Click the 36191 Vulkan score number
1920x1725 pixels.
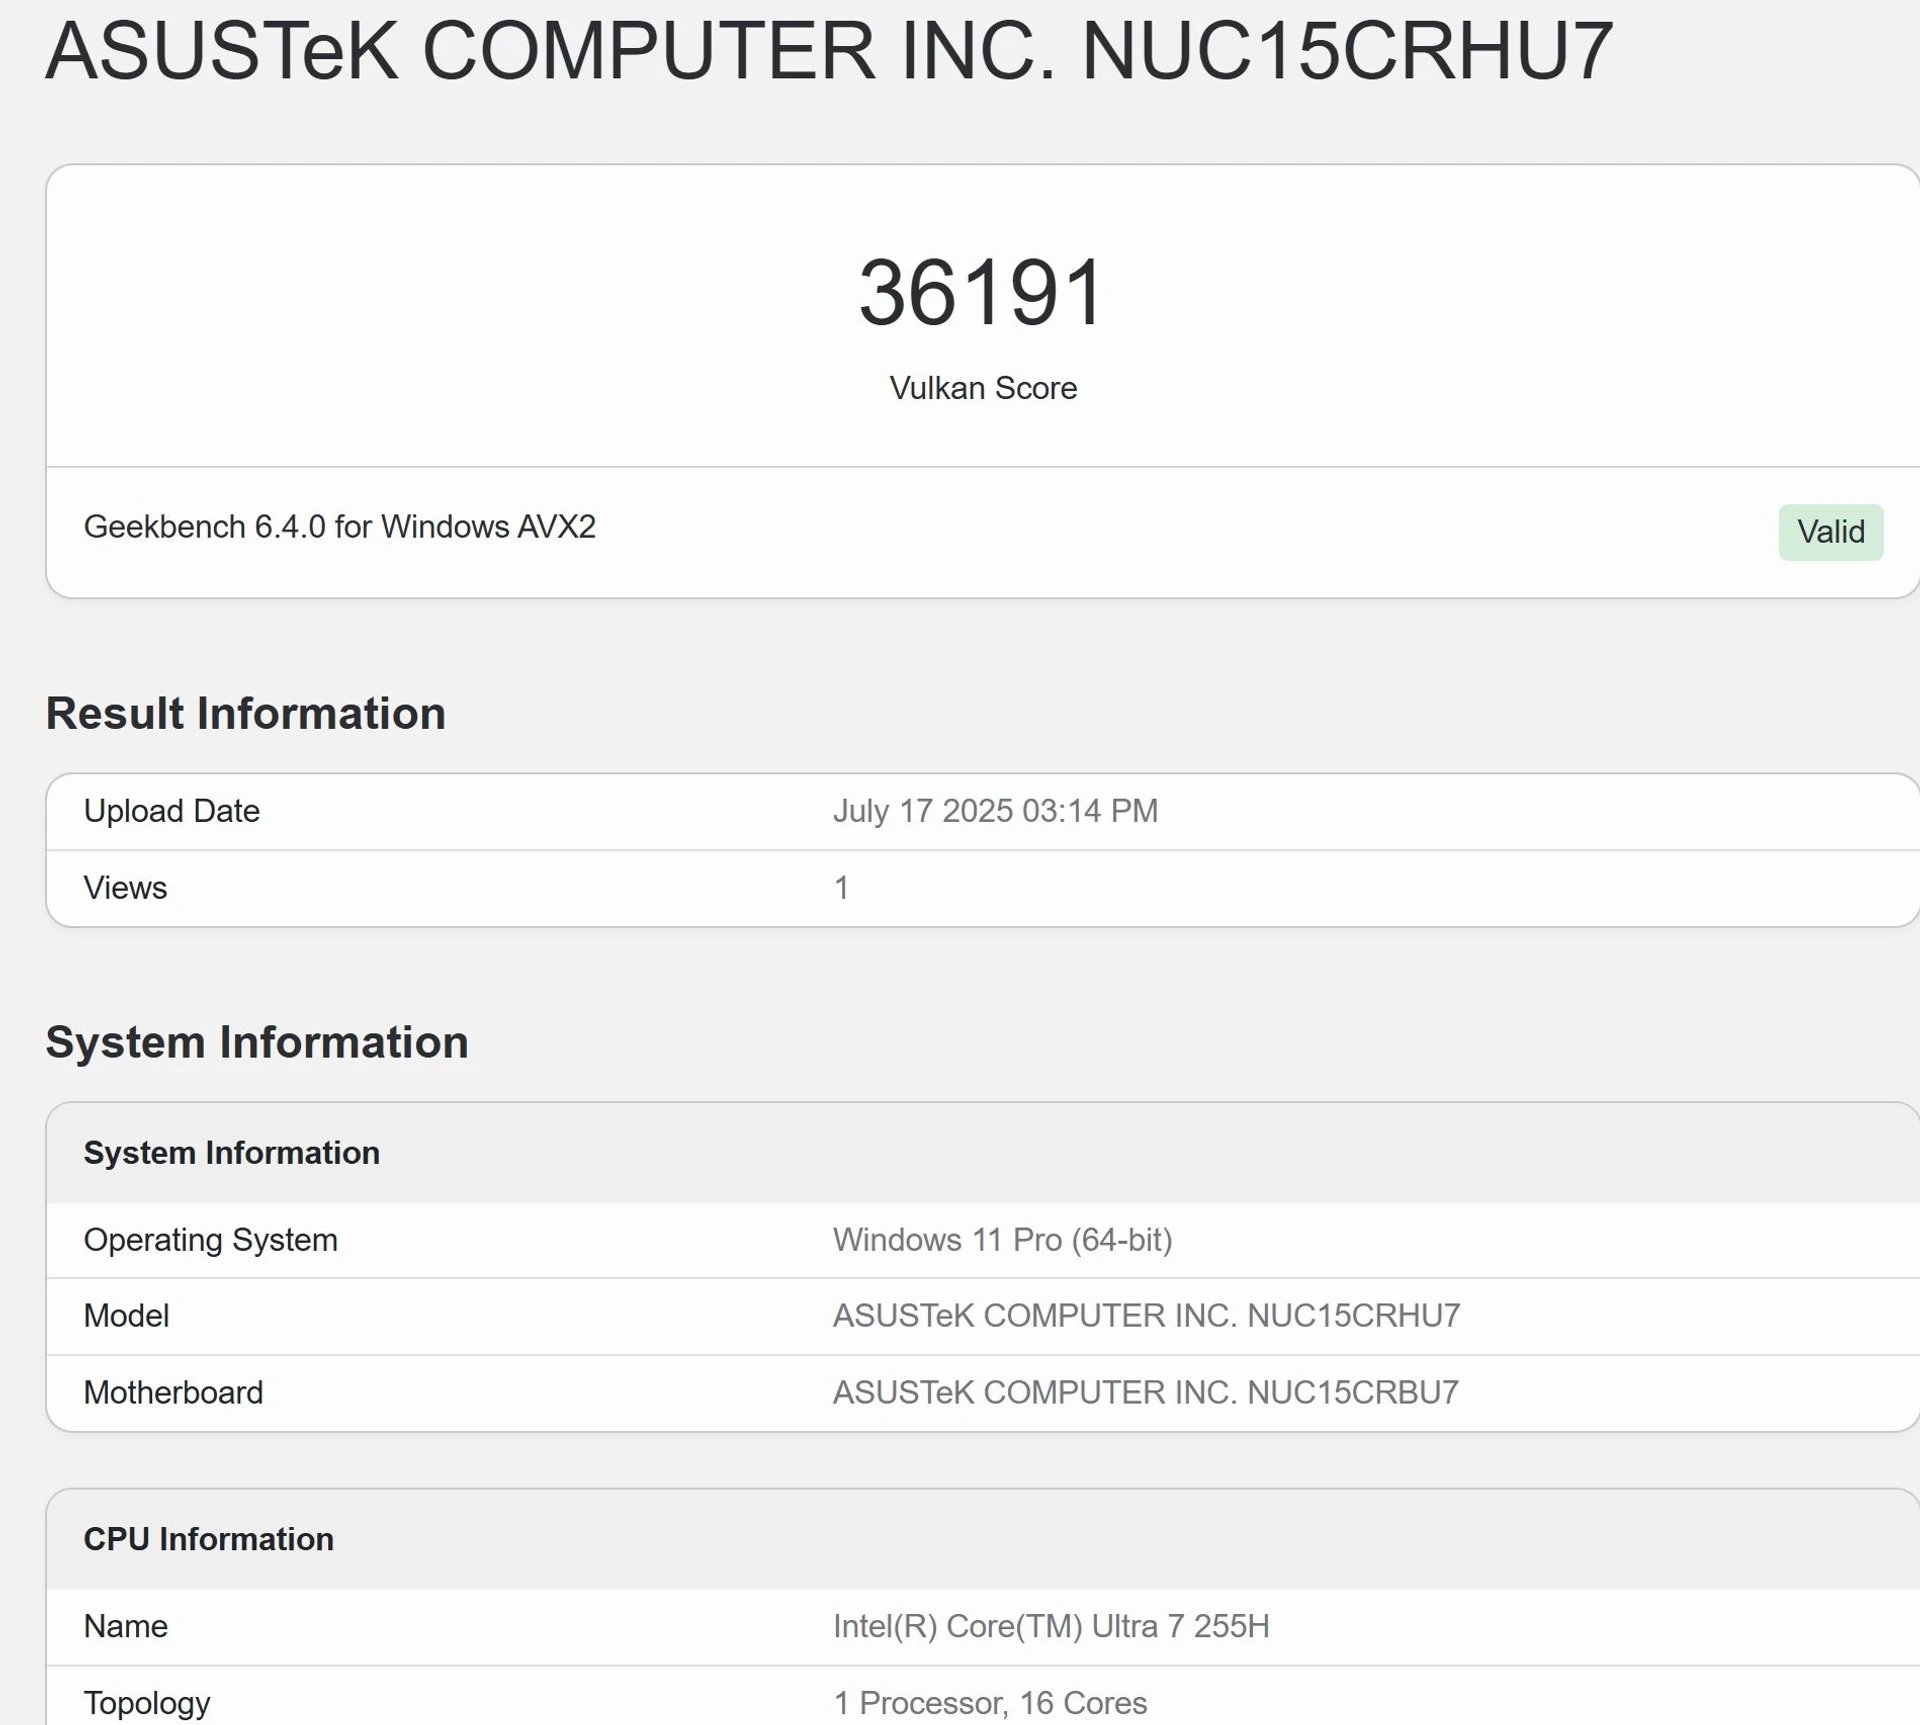[982, 292]
